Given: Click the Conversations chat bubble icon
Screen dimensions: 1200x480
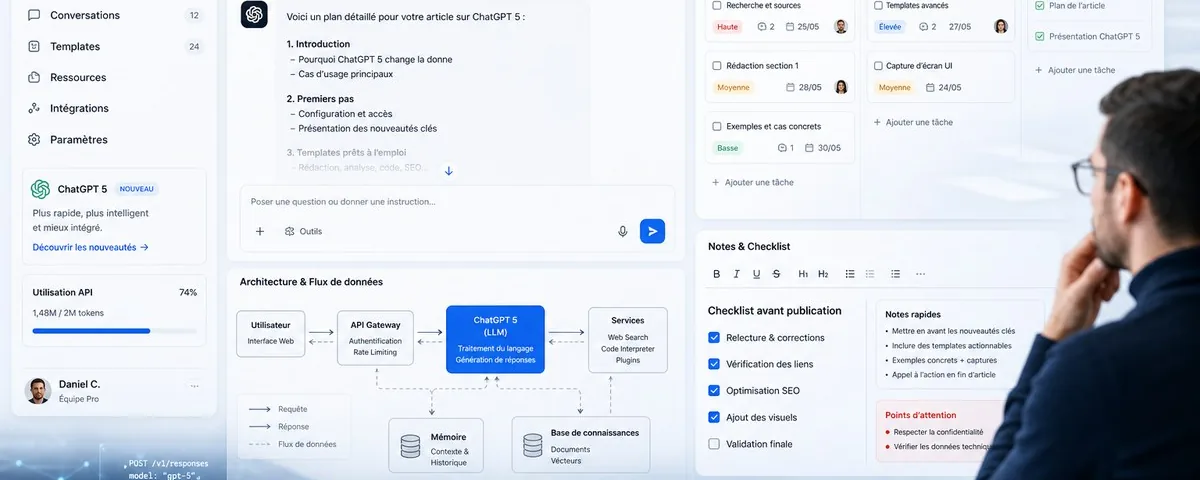Looking at the screenshot, I should 34,15.
